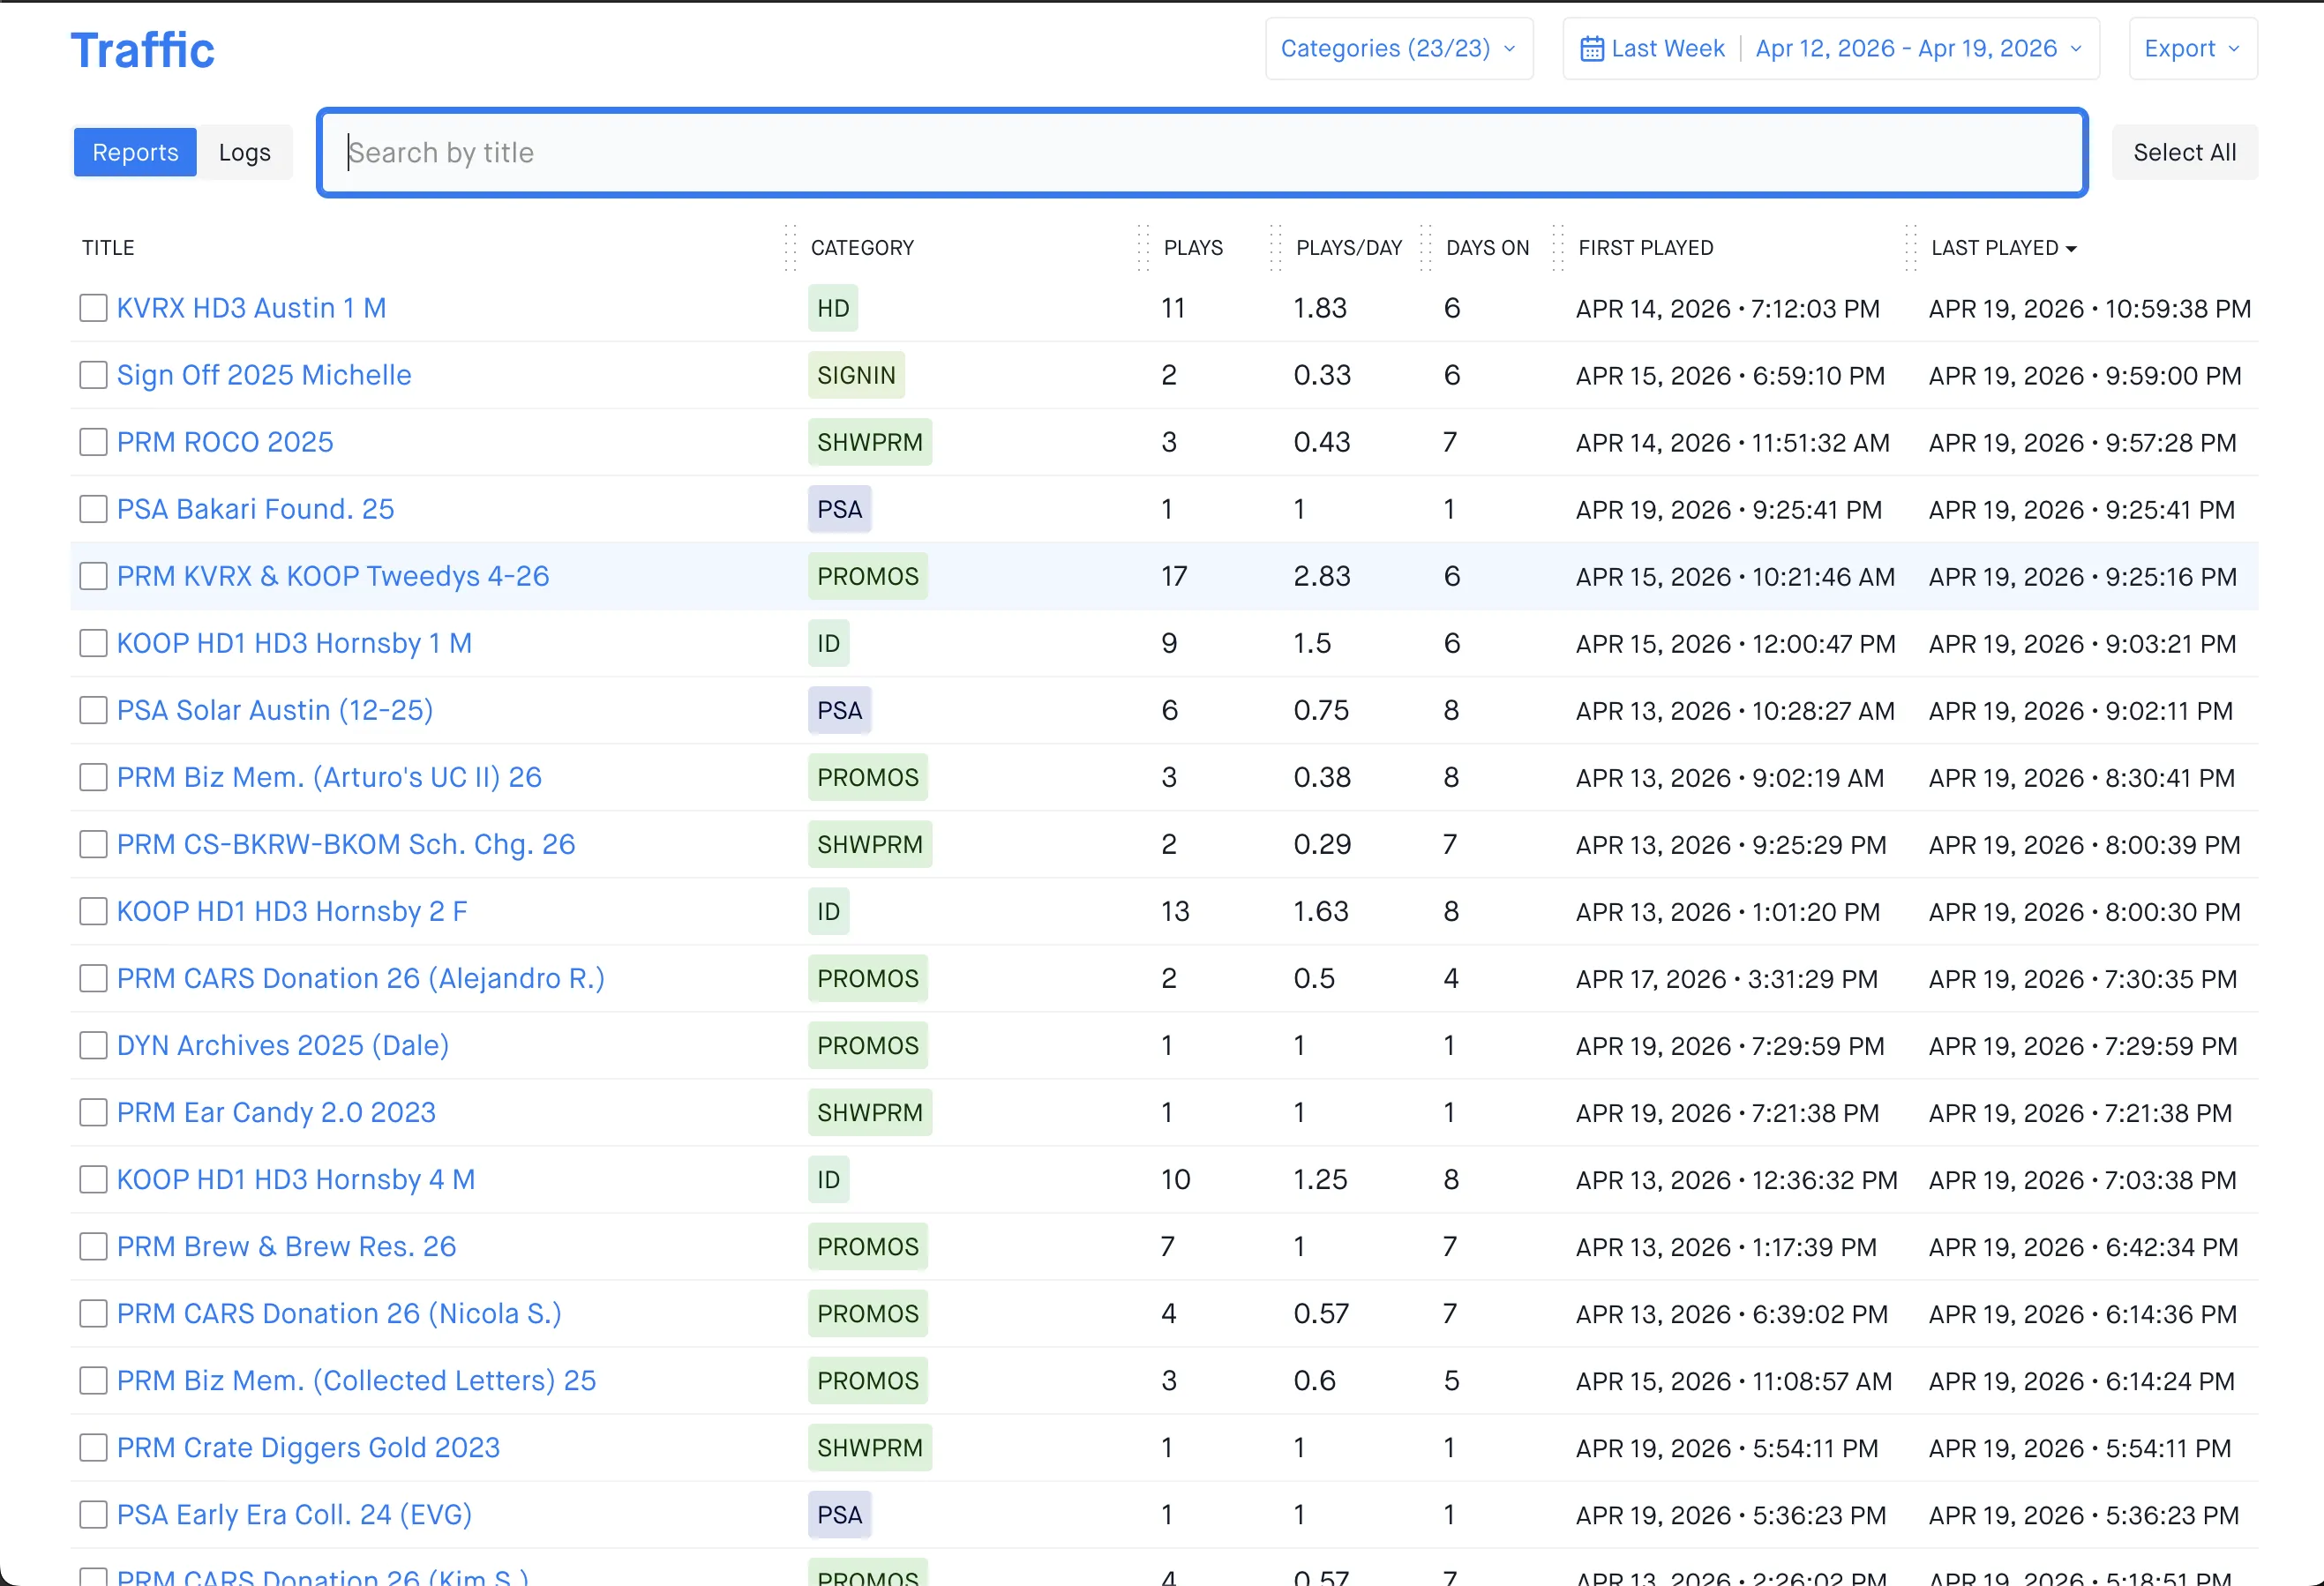Sort by the CATEGORY column header

pos(862,248)
